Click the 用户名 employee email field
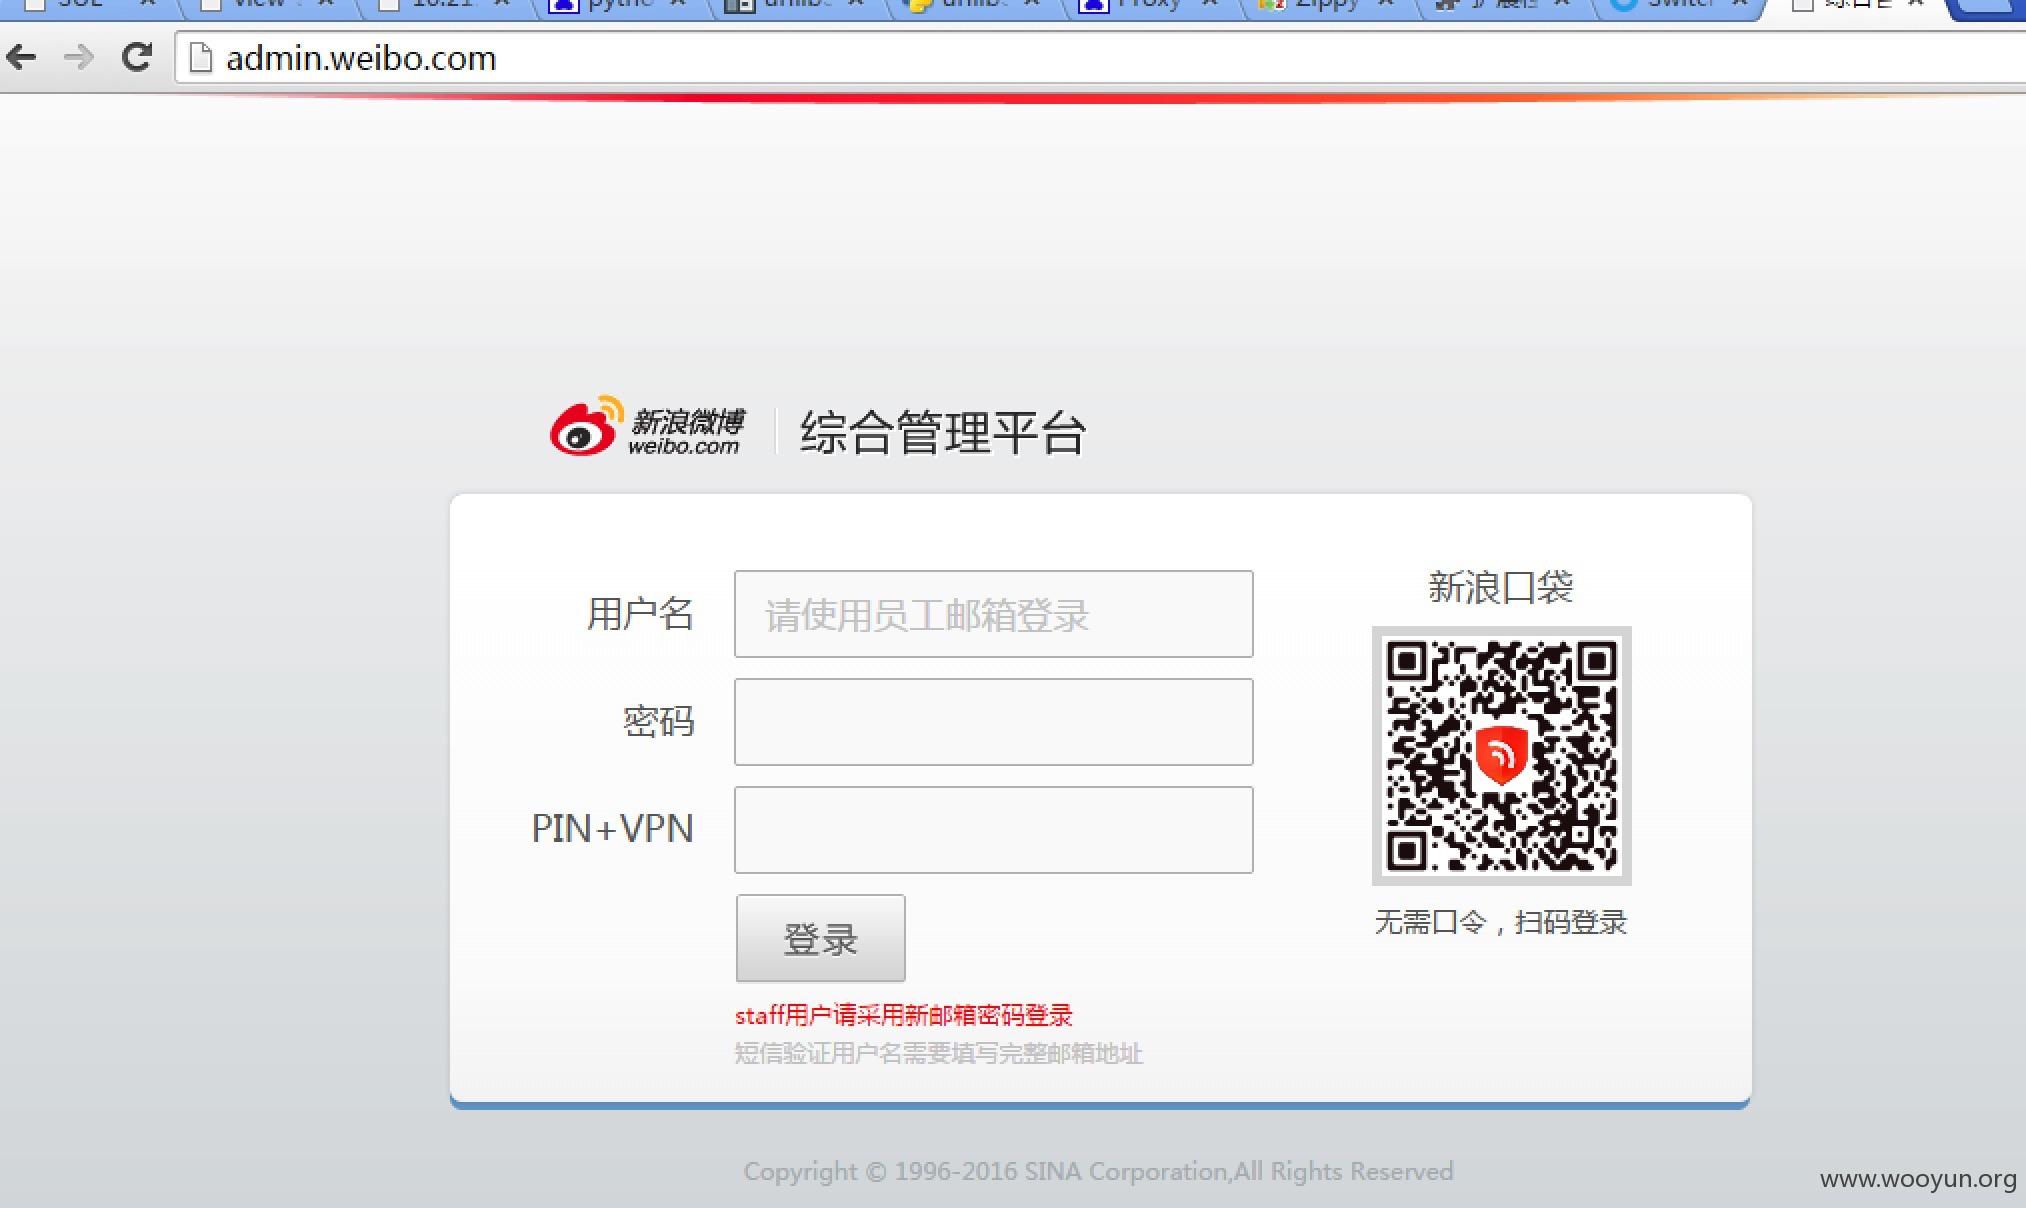 tap(993, 614)
